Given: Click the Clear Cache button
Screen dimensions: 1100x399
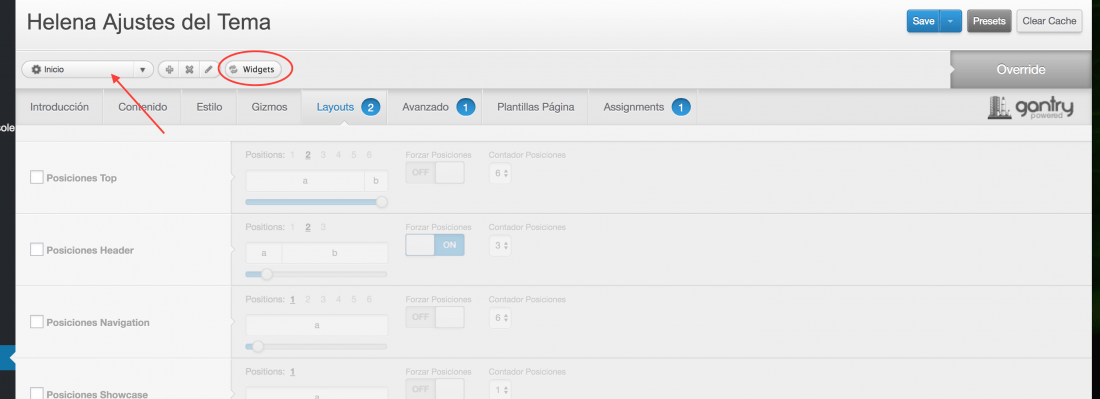Looking at the screenshot, I should [1049, 21].
